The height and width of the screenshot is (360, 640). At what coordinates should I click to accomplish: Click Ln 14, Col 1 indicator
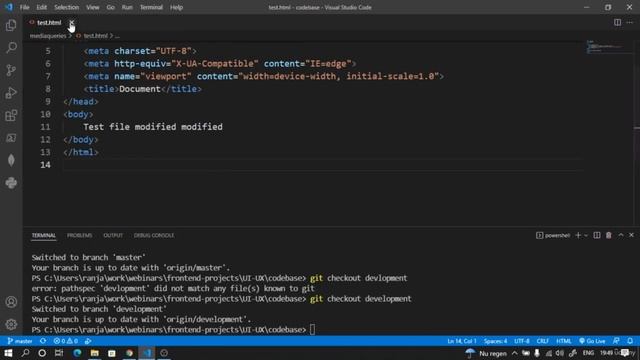point(462,341)
